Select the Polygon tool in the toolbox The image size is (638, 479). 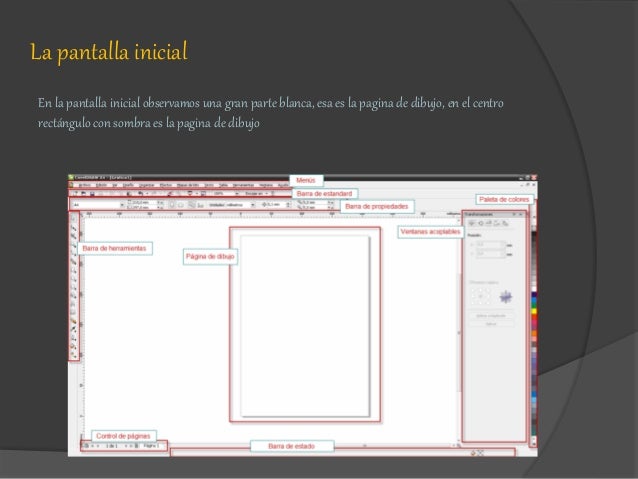pyautogui.click(x=73, y=288)
